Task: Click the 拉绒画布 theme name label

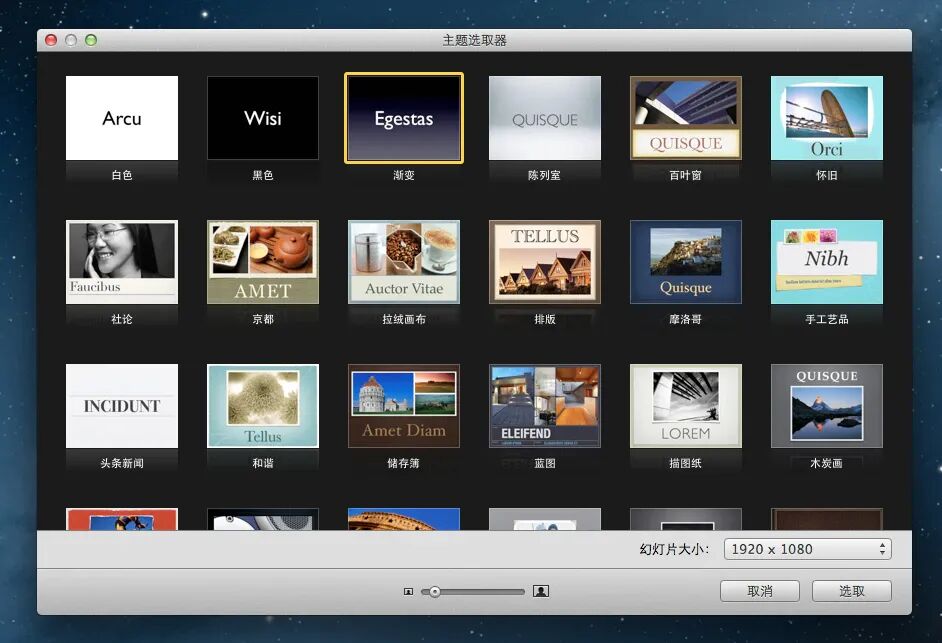Action: pyautogui.click(x=404, y=319)
